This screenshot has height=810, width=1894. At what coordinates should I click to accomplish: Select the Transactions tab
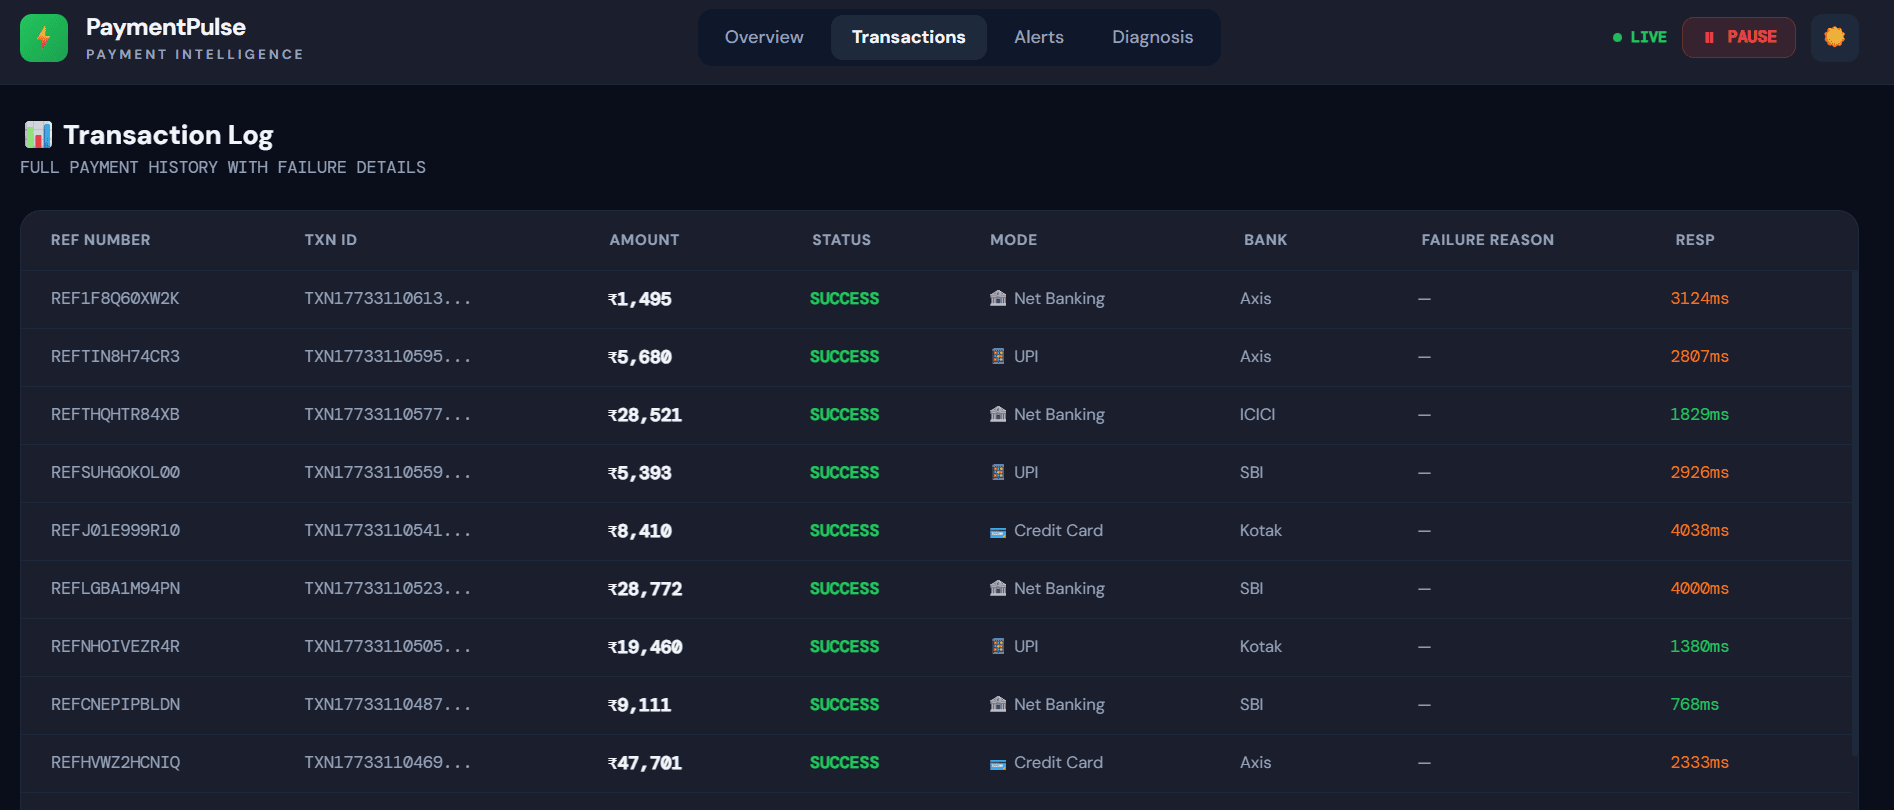point(909,37)
